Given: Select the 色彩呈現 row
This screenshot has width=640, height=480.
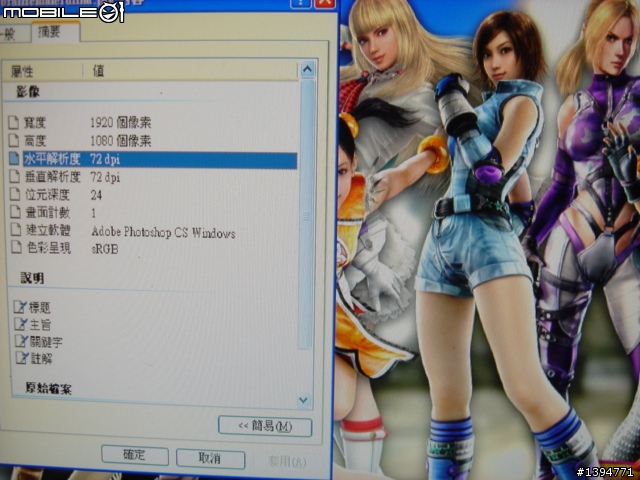Looking at the screenshot, I should pos(152,248).
